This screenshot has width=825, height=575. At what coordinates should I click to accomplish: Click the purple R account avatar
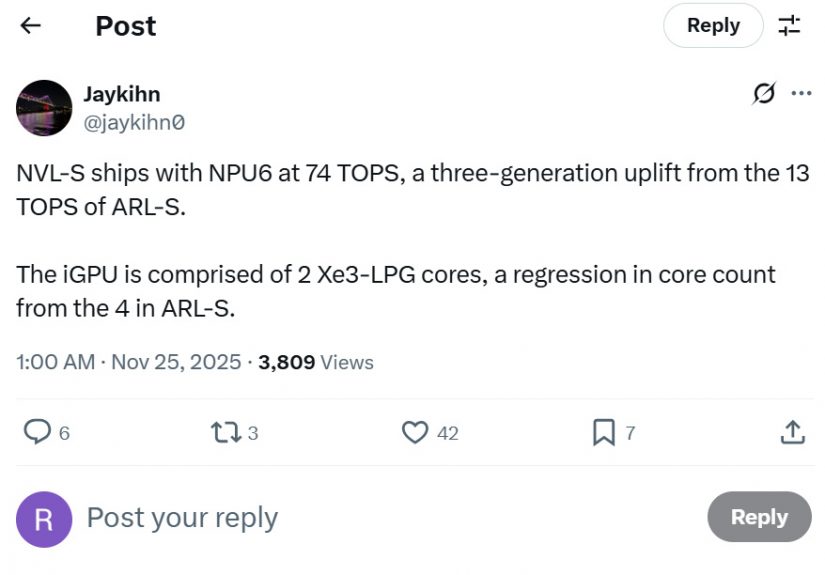44,518
